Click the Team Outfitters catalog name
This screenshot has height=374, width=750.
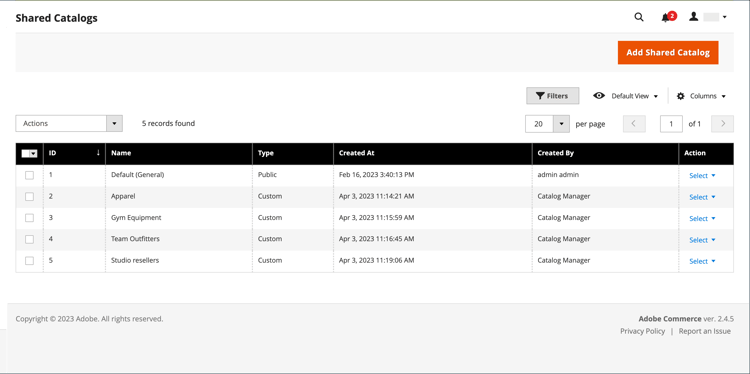tap(135, 239)
